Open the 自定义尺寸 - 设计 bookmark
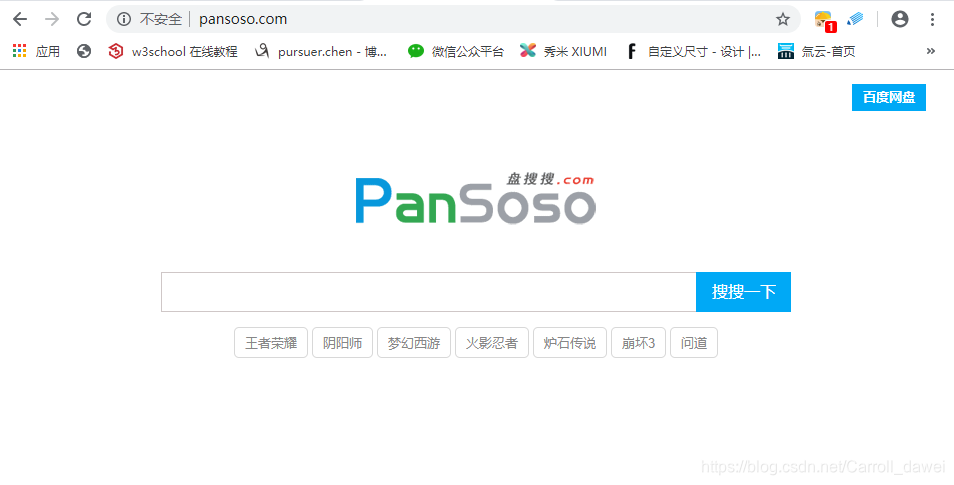The height and width of the screenshot is (485, 954). pyautogui.click(x=694, y=52)
